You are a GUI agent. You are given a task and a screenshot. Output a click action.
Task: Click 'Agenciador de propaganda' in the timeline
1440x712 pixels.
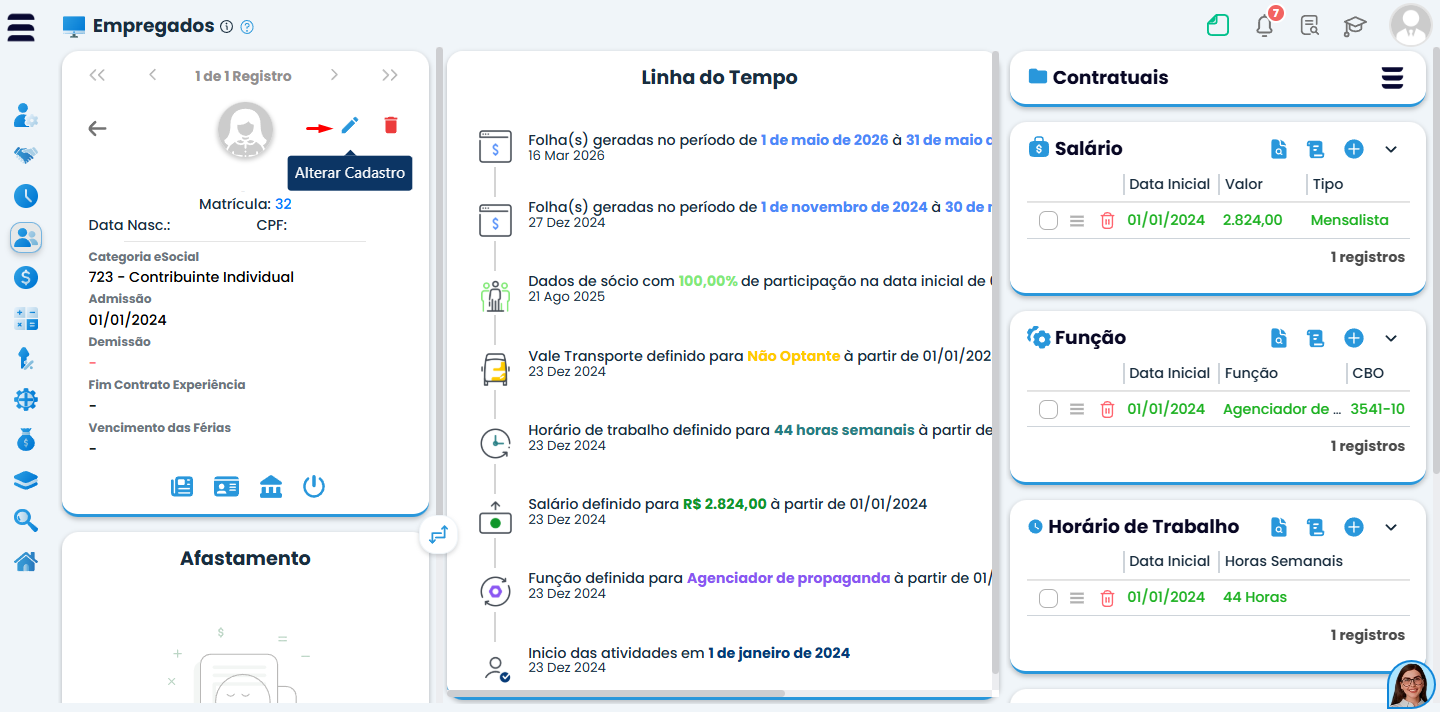point(788,578)
